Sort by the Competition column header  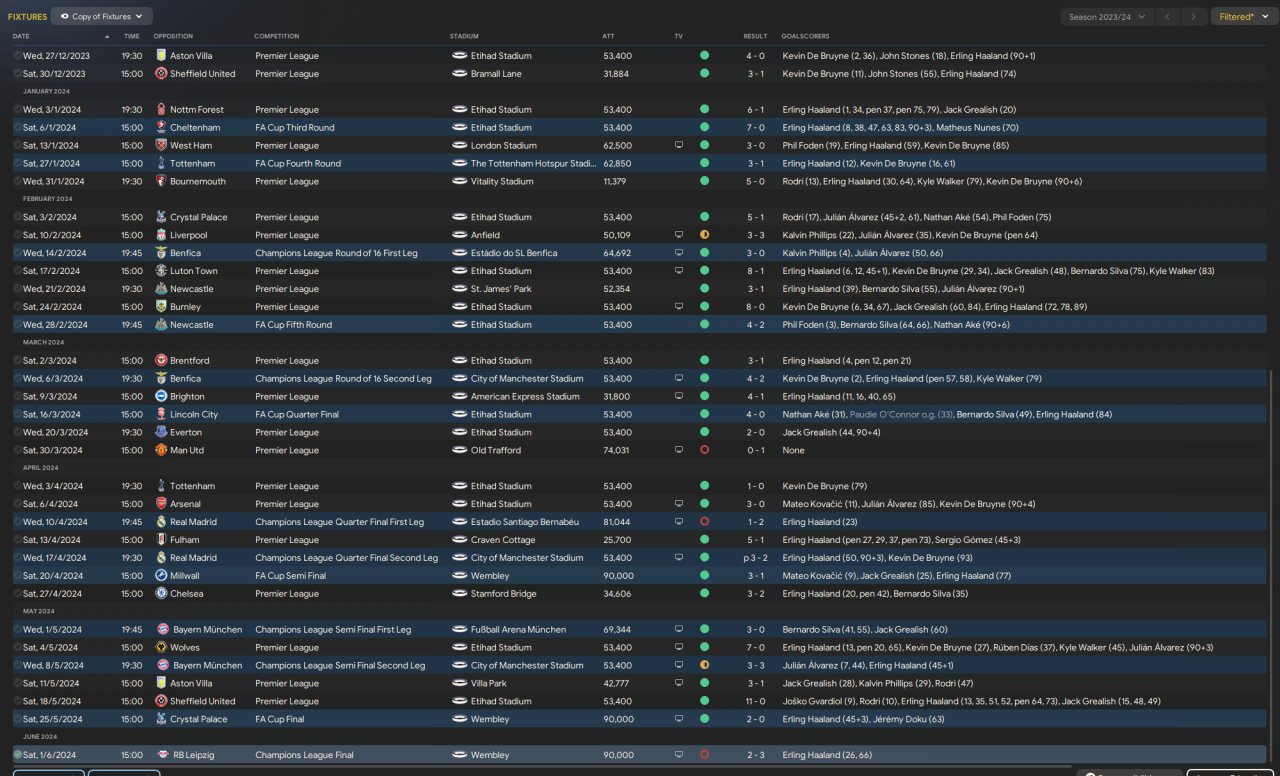point(277,36)
